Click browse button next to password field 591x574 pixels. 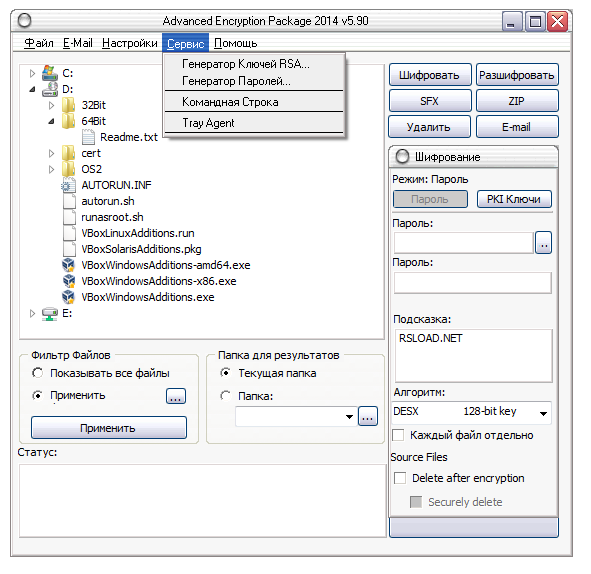(543, 242)
